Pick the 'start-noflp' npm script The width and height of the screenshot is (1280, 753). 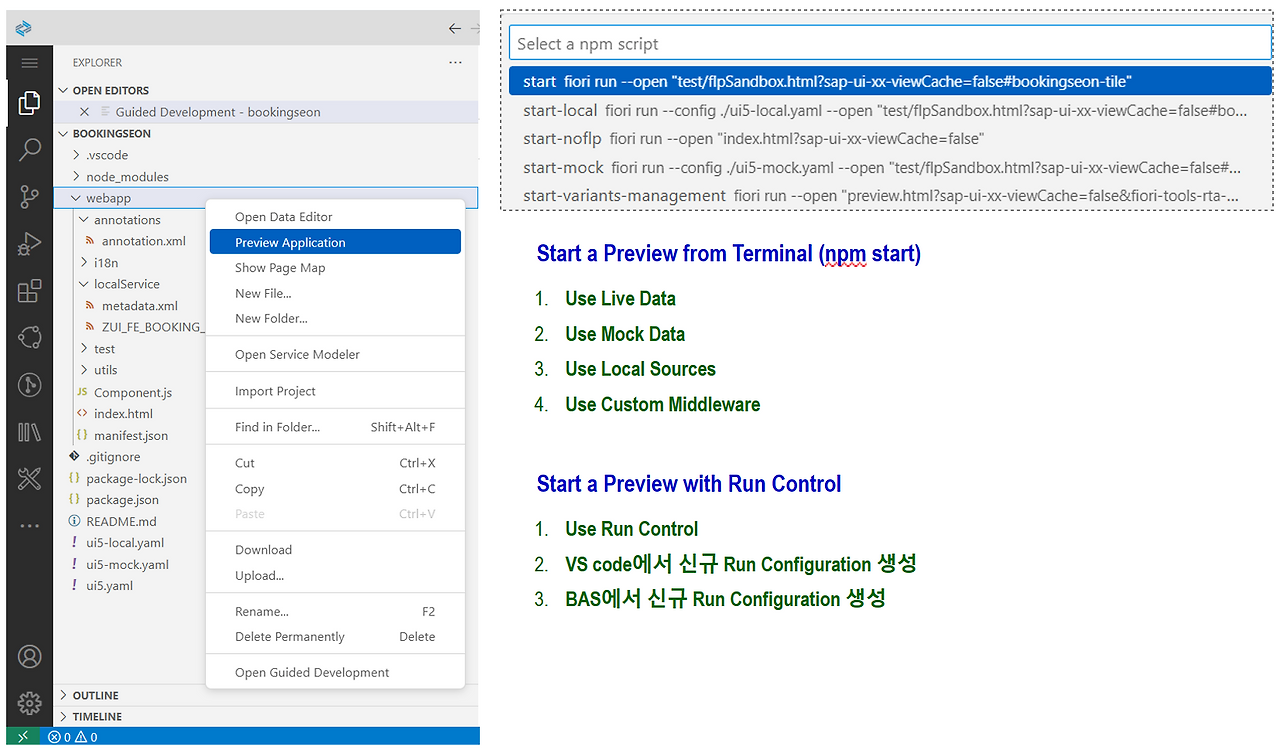(x=889, y=138)
